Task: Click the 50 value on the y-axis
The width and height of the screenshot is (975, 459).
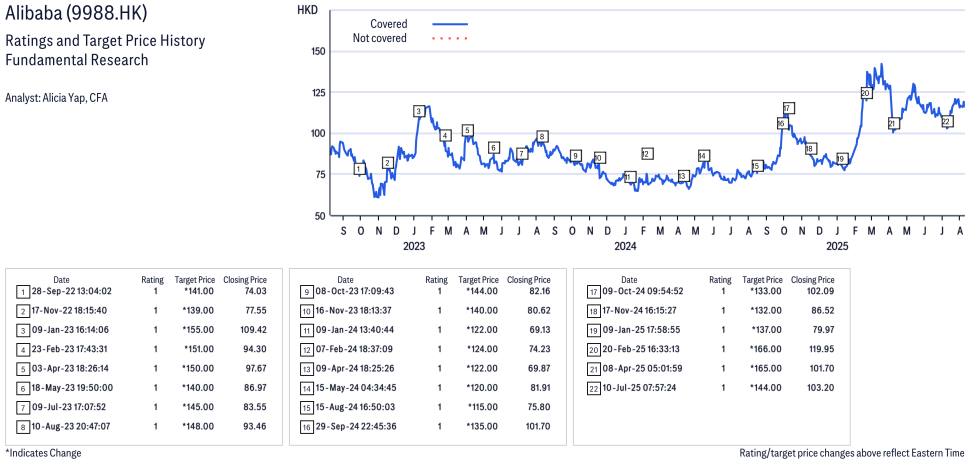Action: click(321, 216)
